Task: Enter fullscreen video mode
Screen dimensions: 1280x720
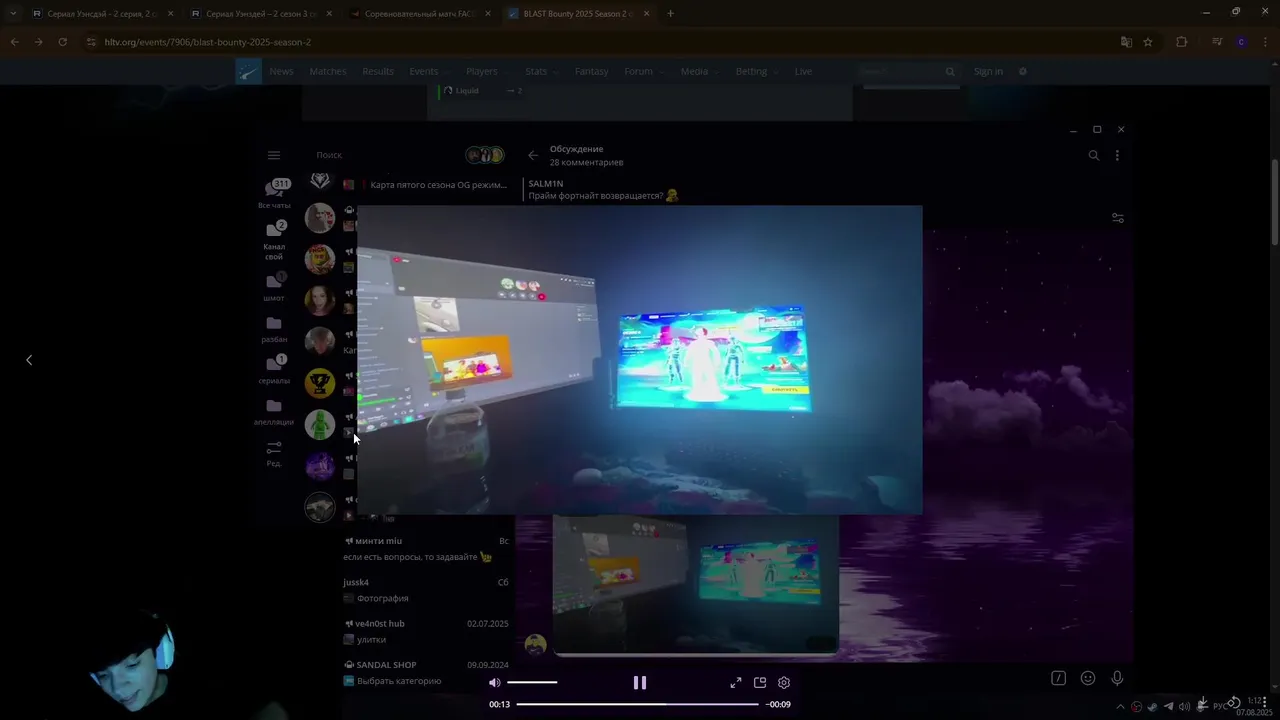Action: [736, 682]
